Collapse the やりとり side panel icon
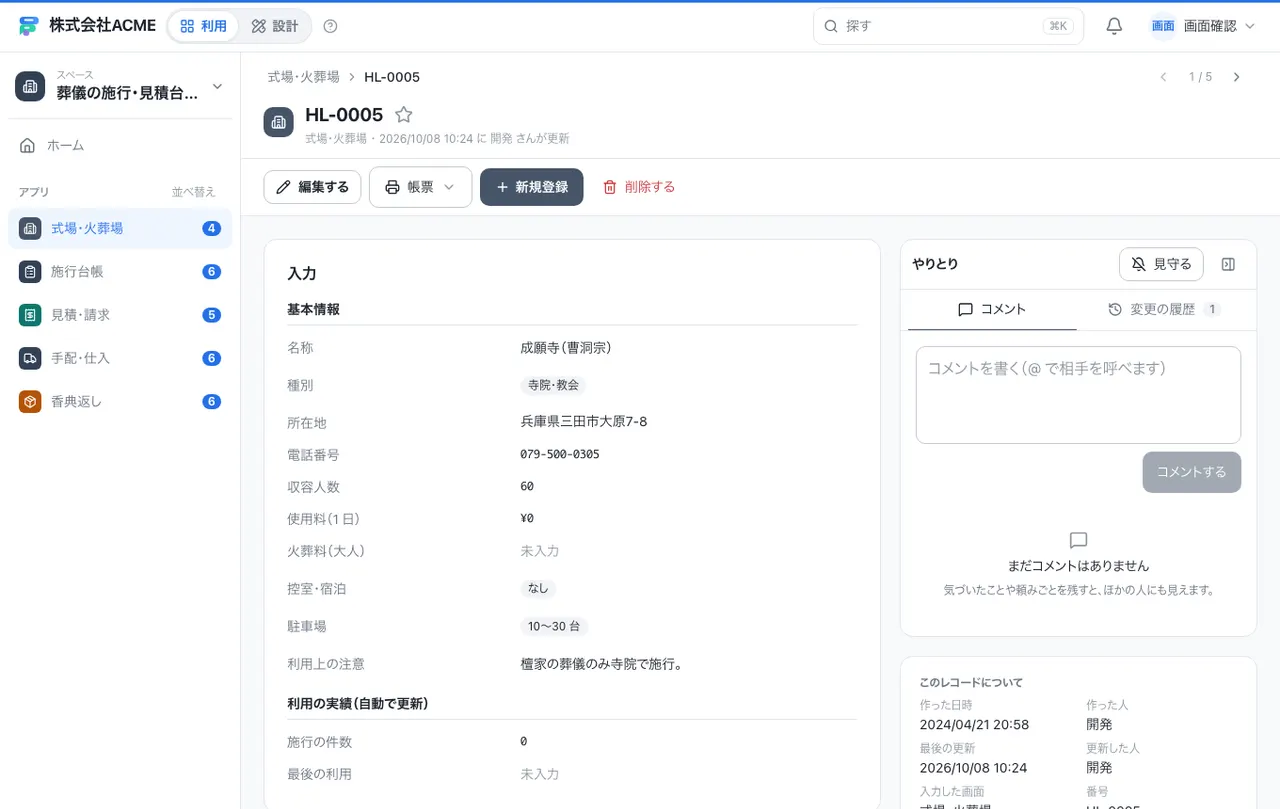1280x809 pixels. [1229, 264]
